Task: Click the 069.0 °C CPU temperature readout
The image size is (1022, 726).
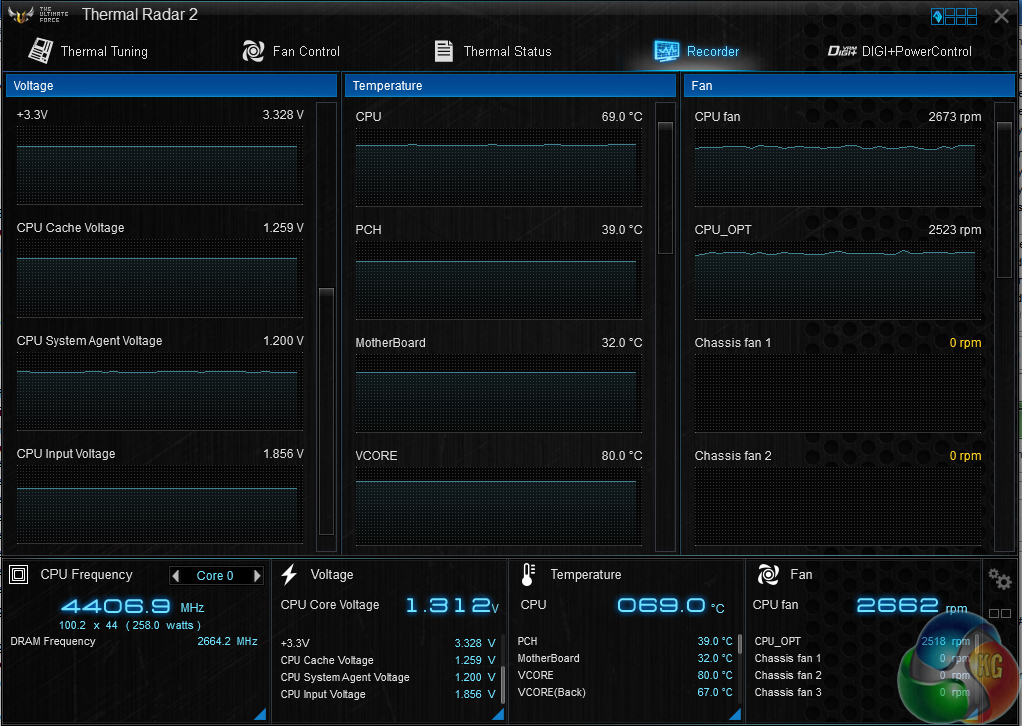Action: (x=671, y=606)
